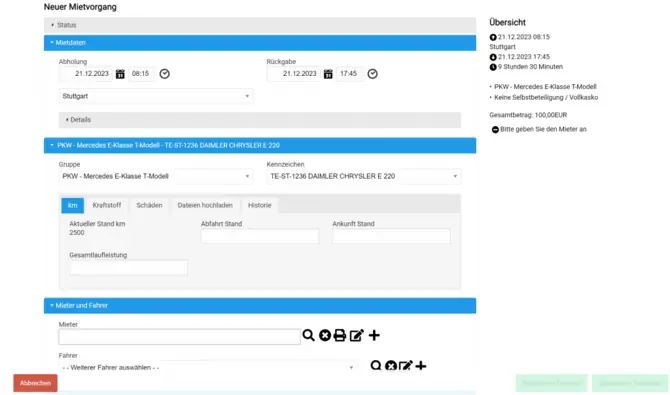The height and width of the screenshot is (395, 670).
Task: Add a new Mieter with plus icon
Action: point(374,335)
